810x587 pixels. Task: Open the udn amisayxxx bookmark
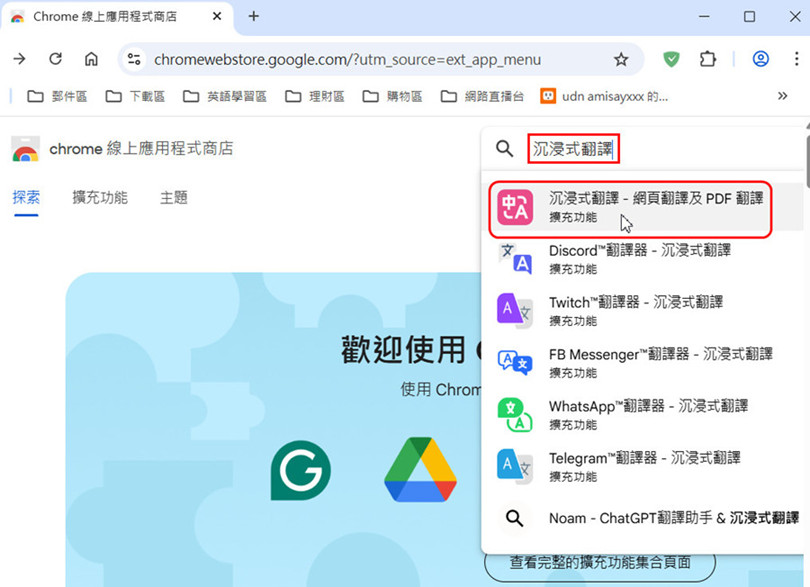point(604,96)
